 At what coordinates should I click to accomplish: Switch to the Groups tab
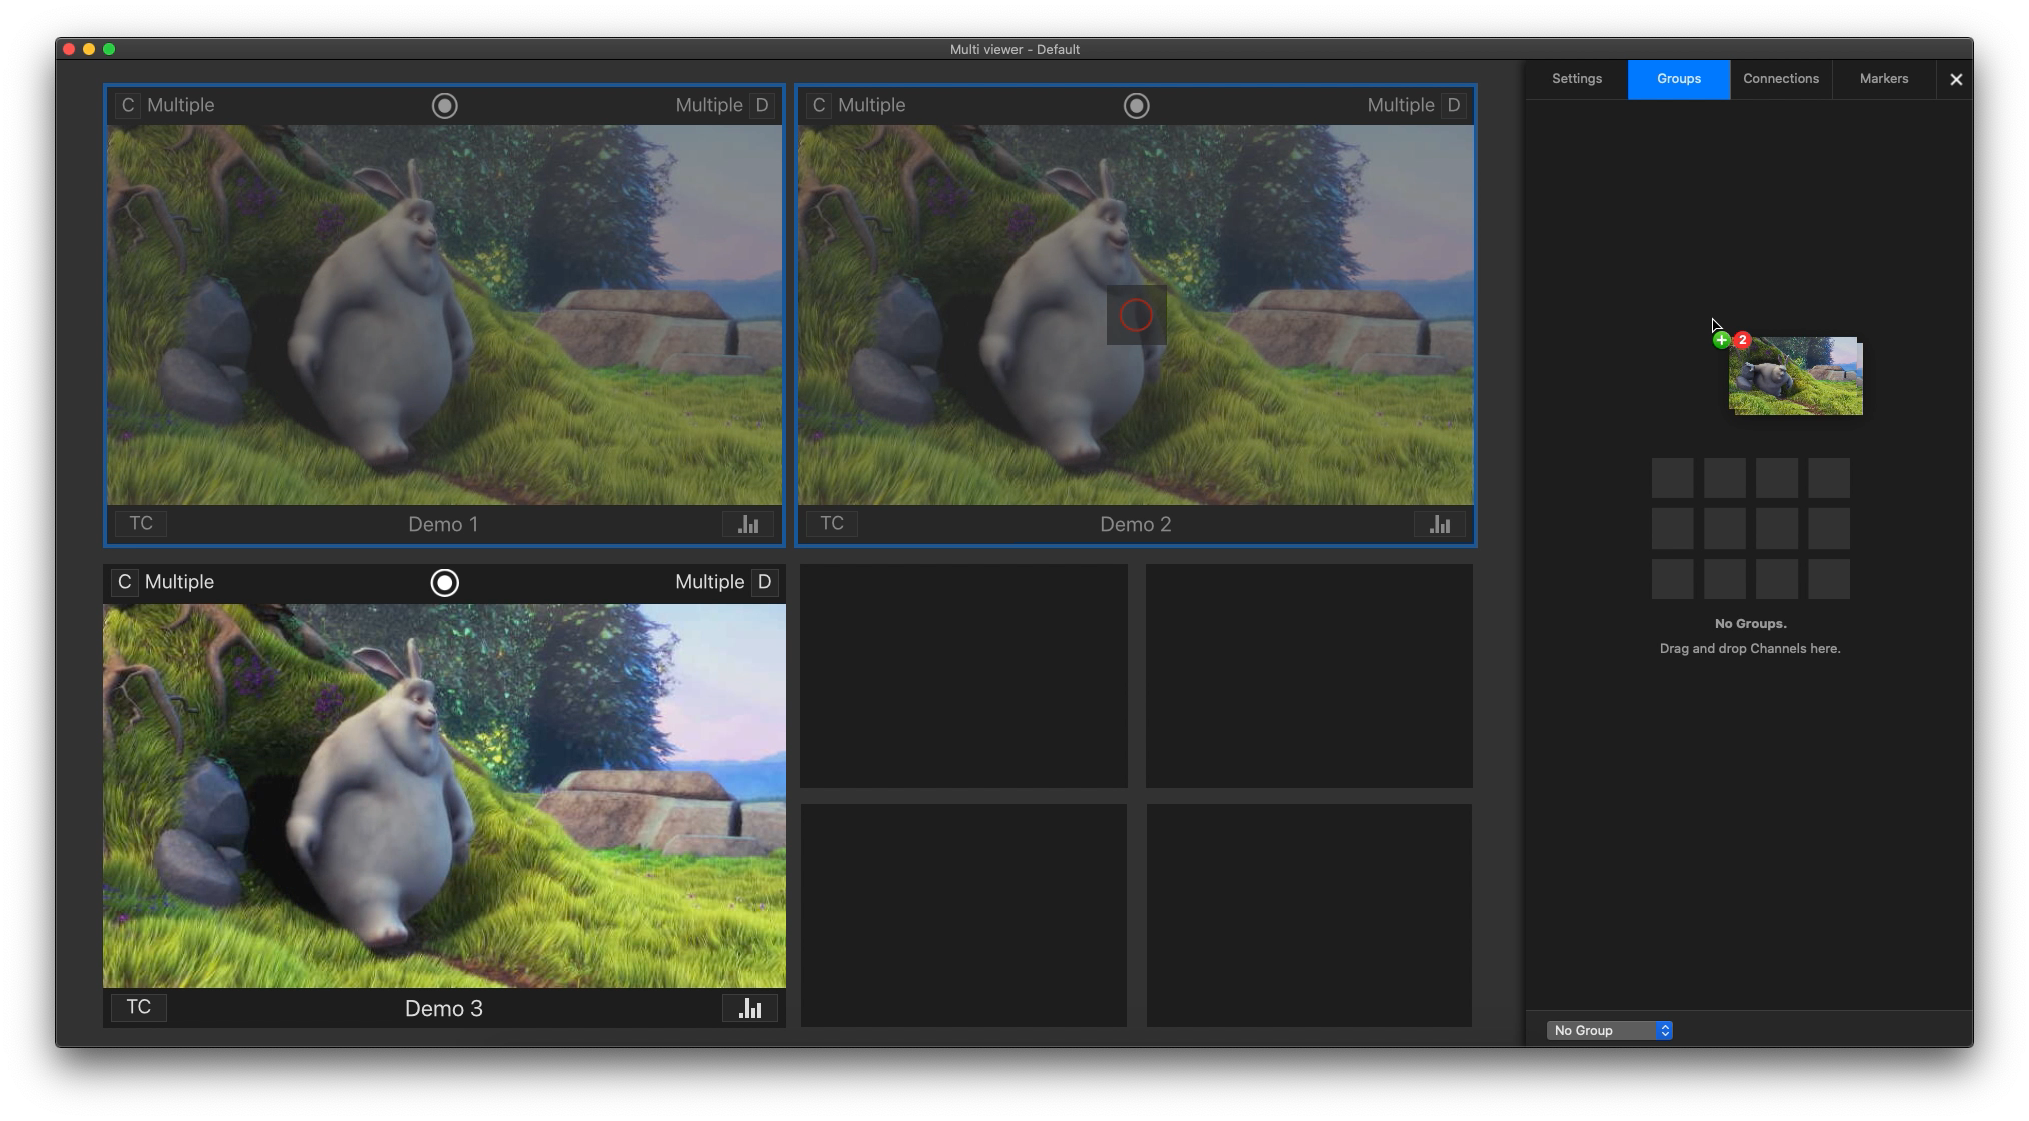pos(1679,79)
